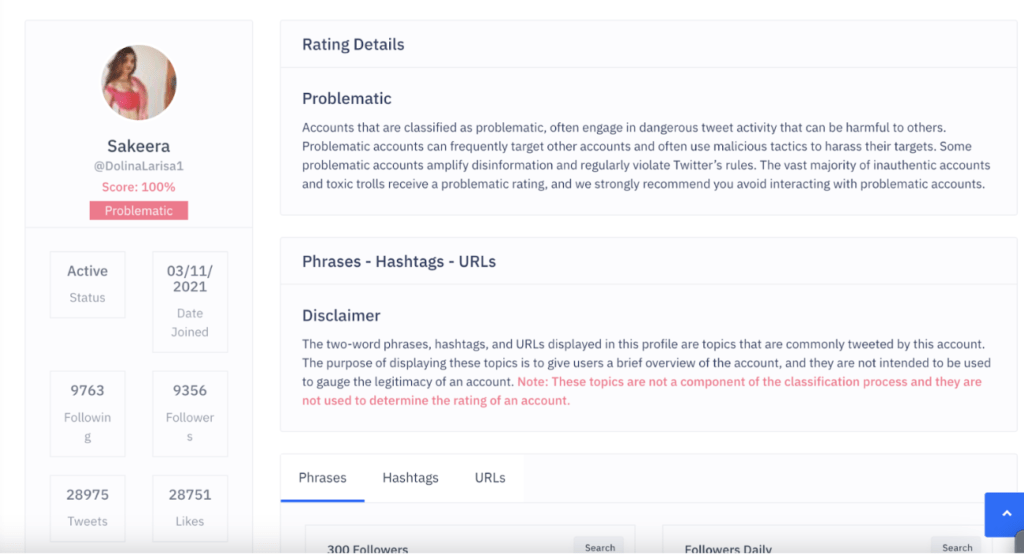This screenshot has width=1024, height=554.
Task: Switch to the Hashtags tab
Action: point(410,478)
